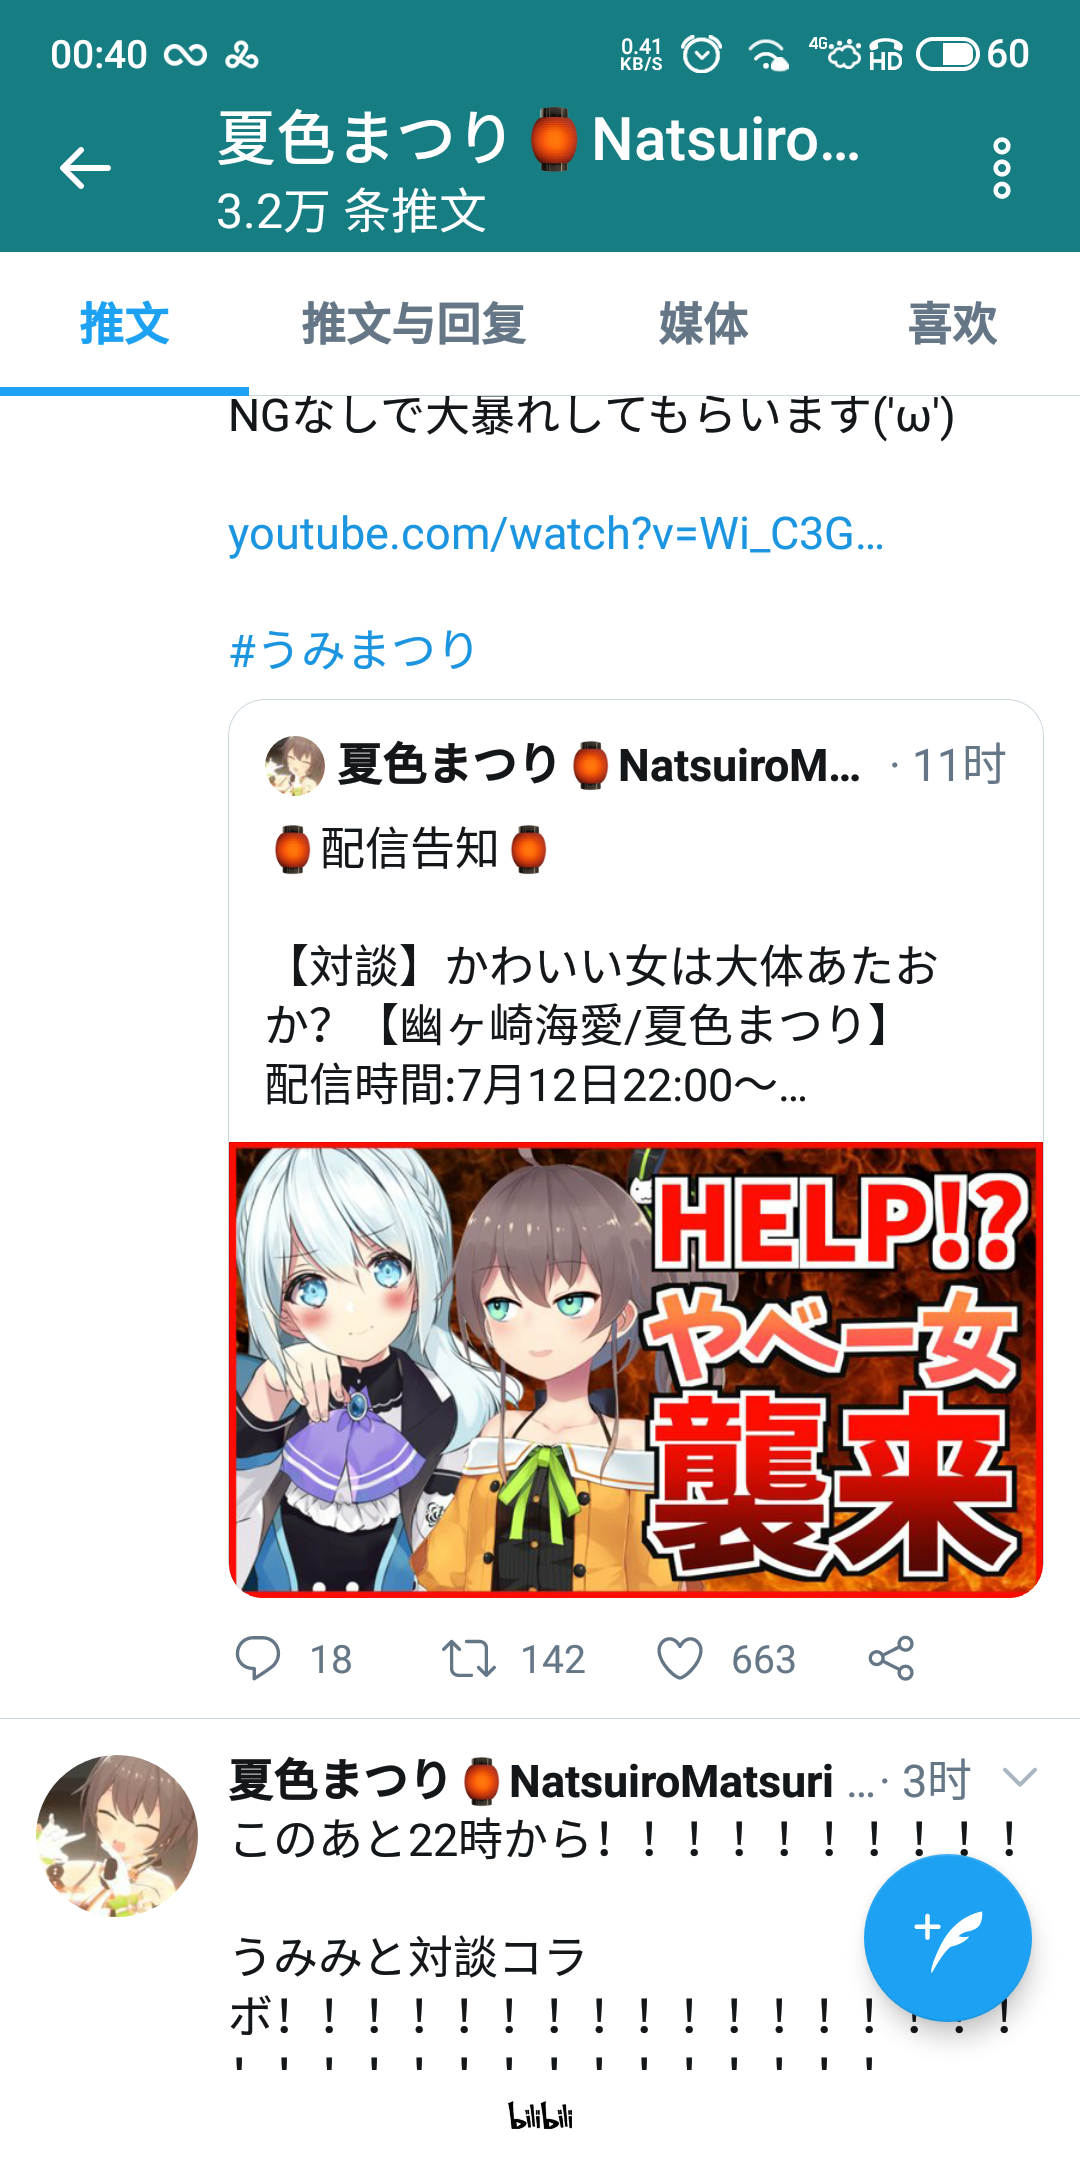The image size is (1080, 2160).
Task: Go back with the arrow icon
Action: [x=85, y=167]
